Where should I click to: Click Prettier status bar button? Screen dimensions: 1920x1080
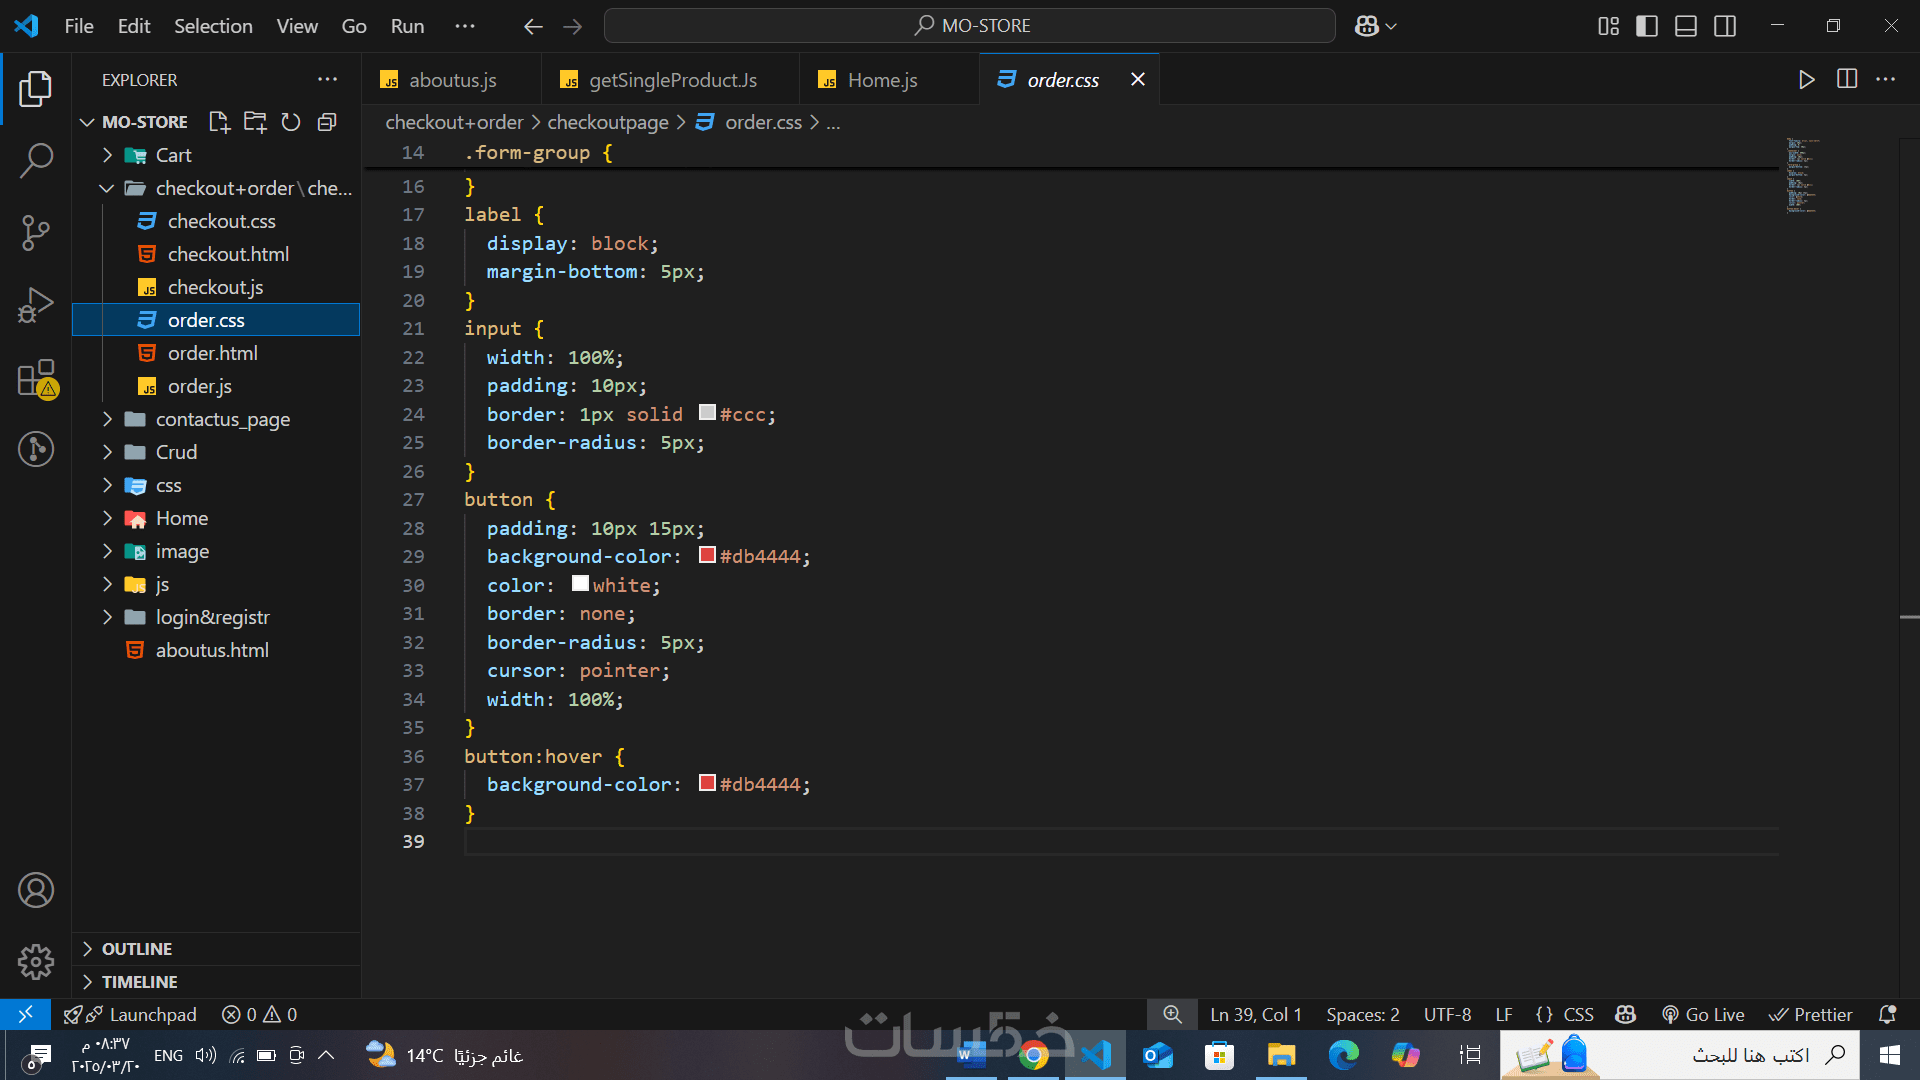[x=1811, y=1015]
